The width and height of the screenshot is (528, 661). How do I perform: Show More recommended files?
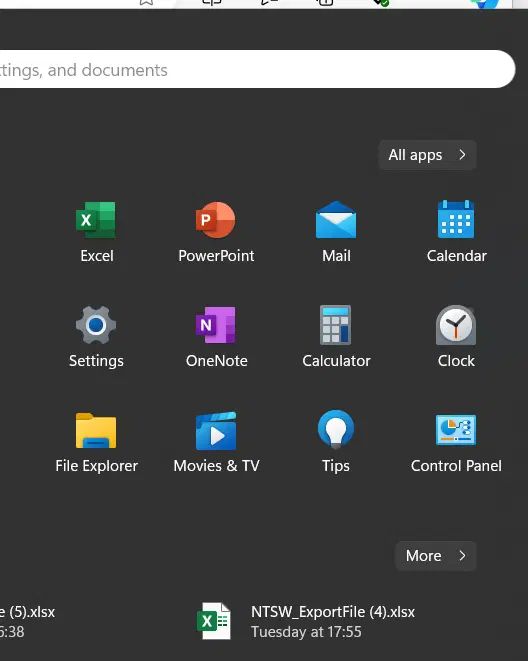[436, 556]
